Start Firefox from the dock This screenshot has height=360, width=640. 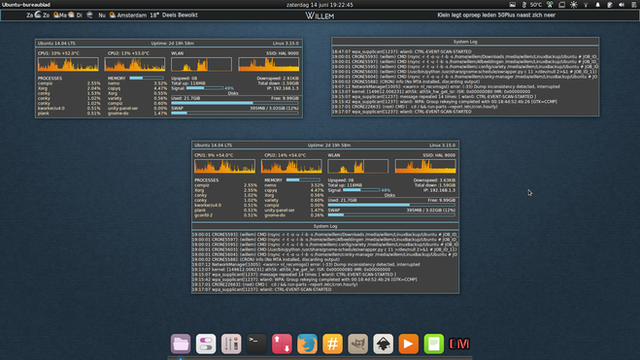click(x=307, y=344)
